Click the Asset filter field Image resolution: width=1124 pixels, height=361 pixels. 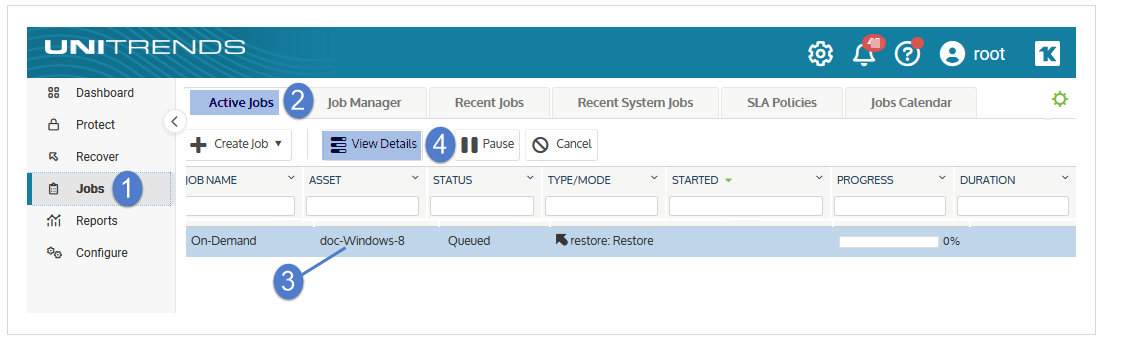(362, 206)
